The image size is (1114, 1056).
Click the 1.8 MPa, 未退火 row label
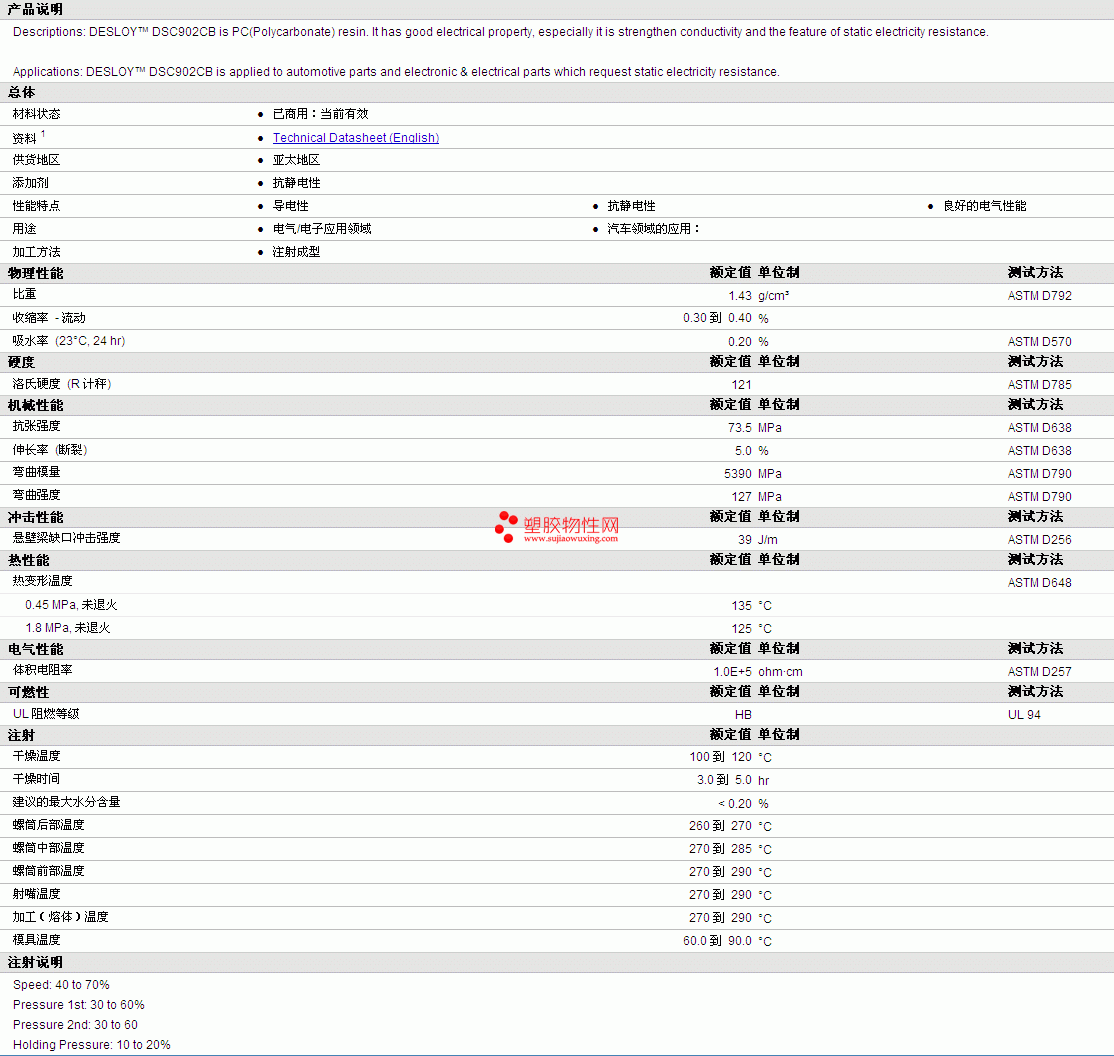click(x=67, y=627)
